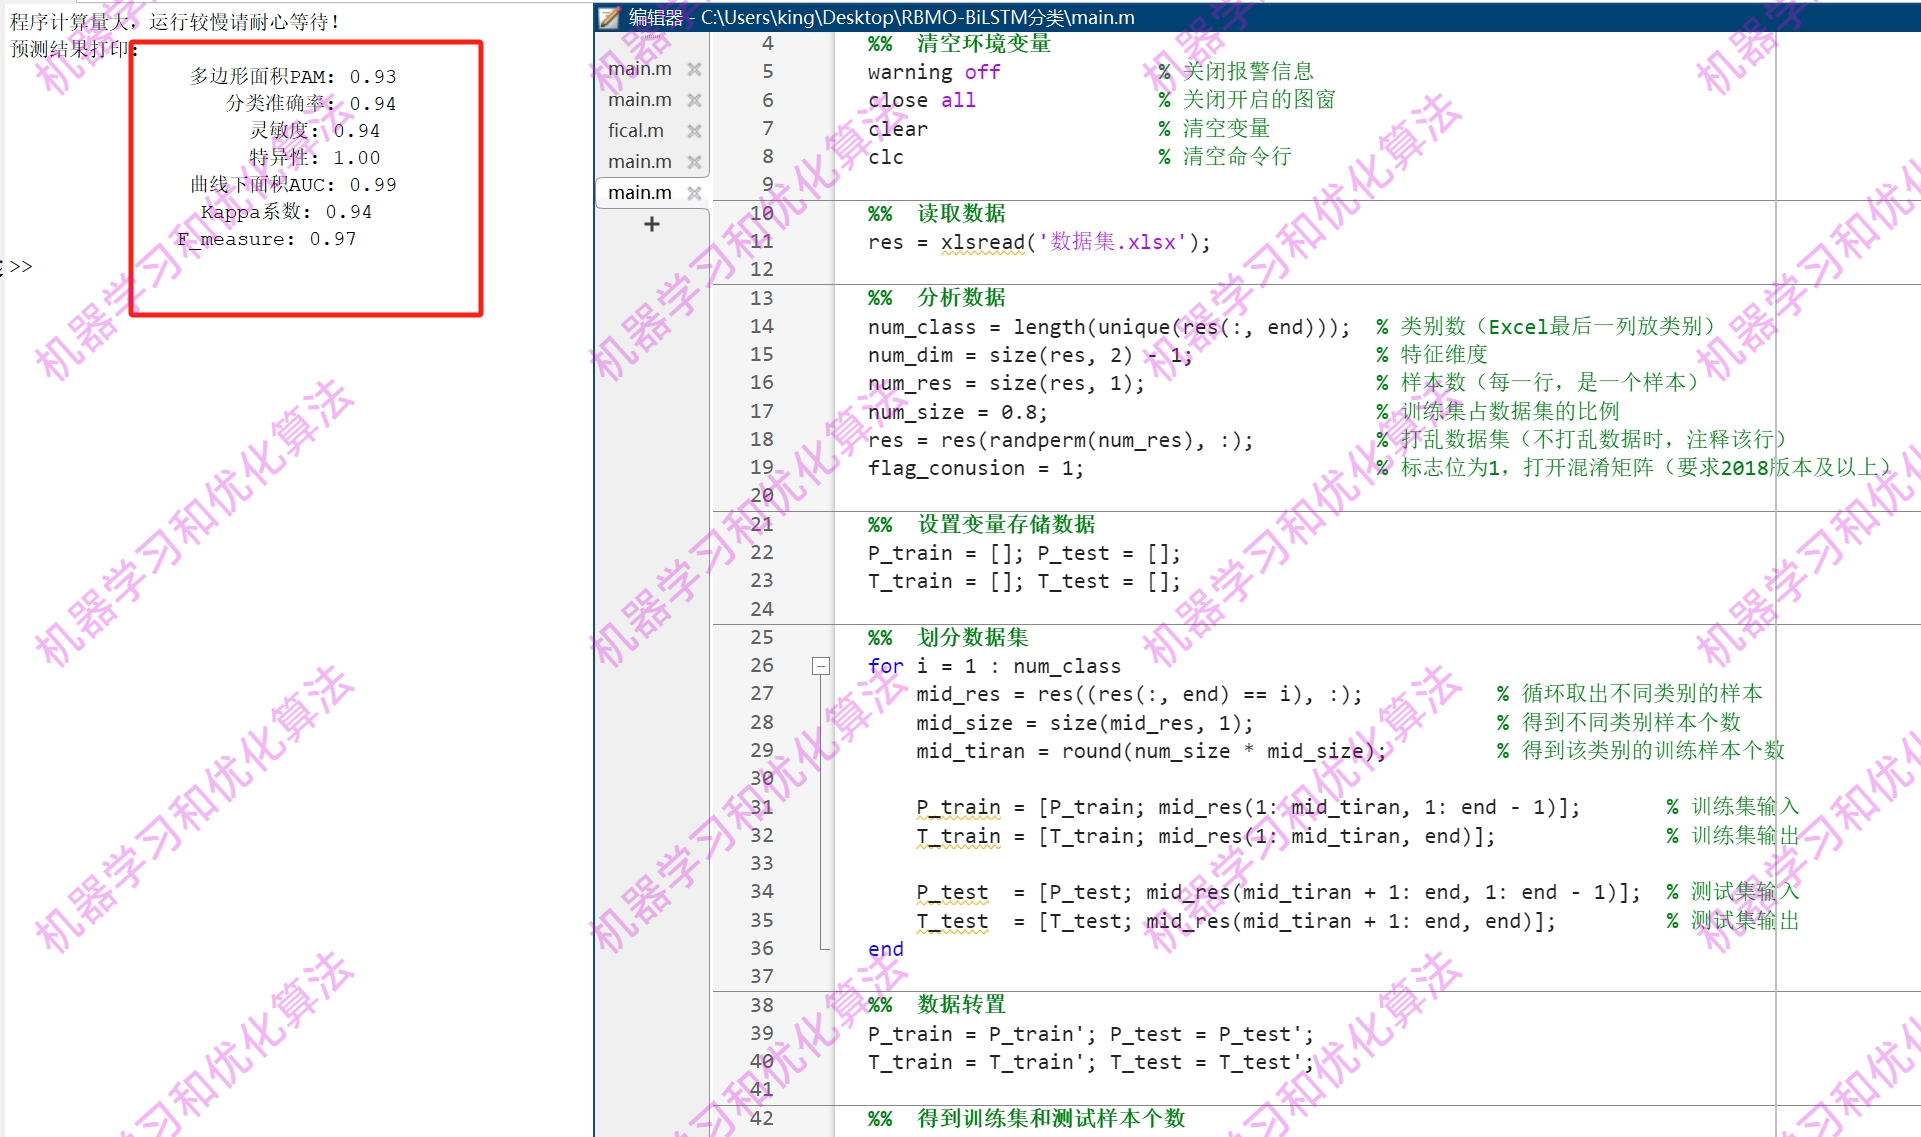Close the active main.m tab

click(694, 192)
